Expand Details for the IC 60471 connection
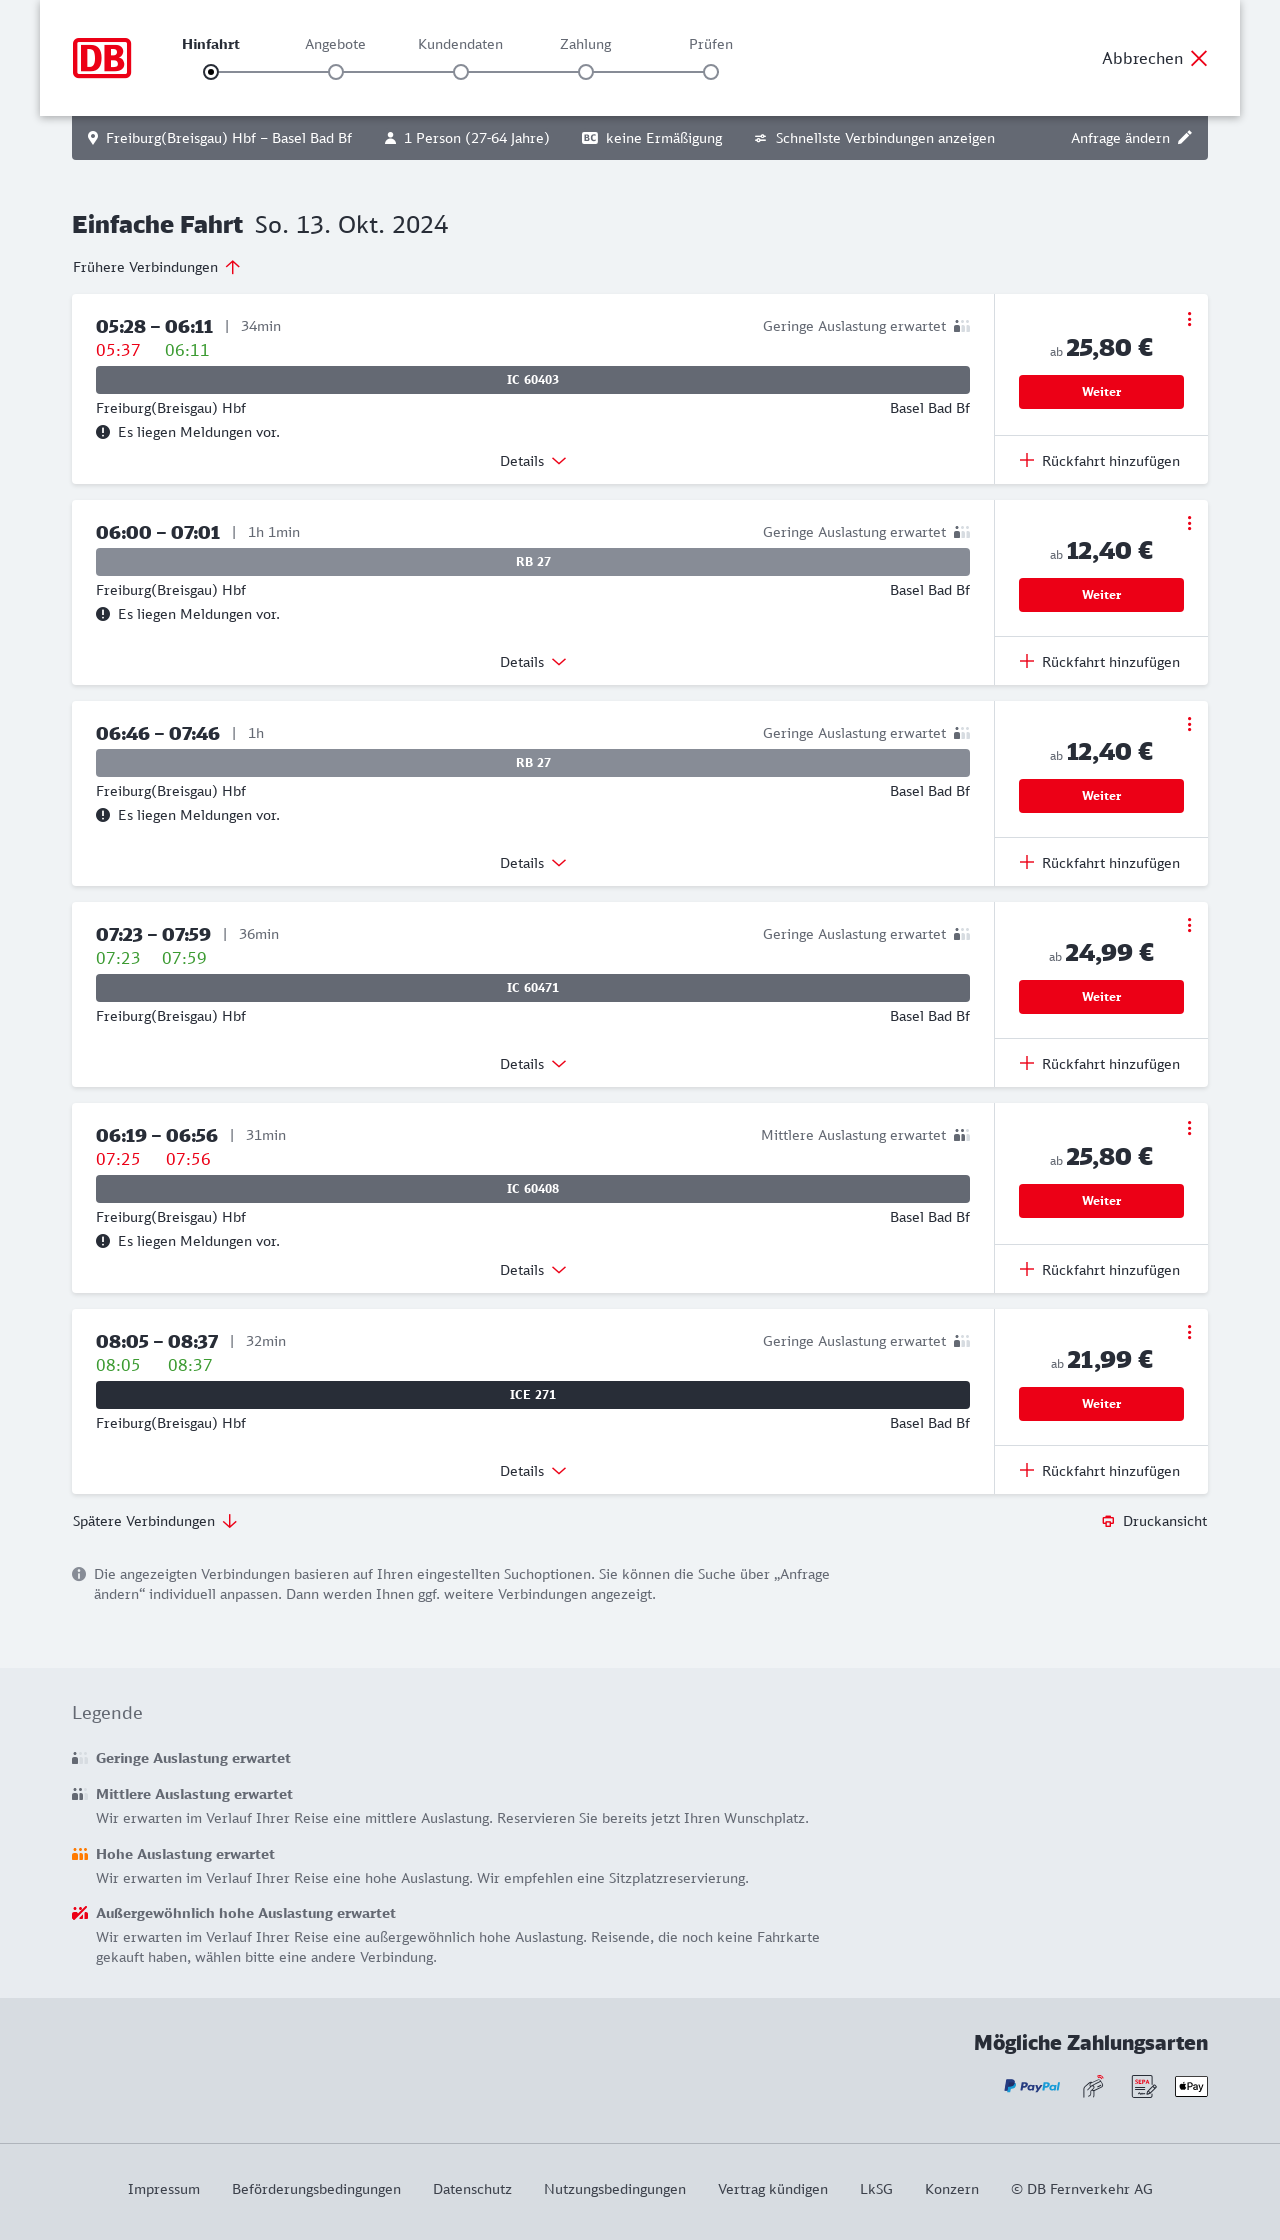The width and height of the screenshot is (1280, 2240). click(533, 1064)
